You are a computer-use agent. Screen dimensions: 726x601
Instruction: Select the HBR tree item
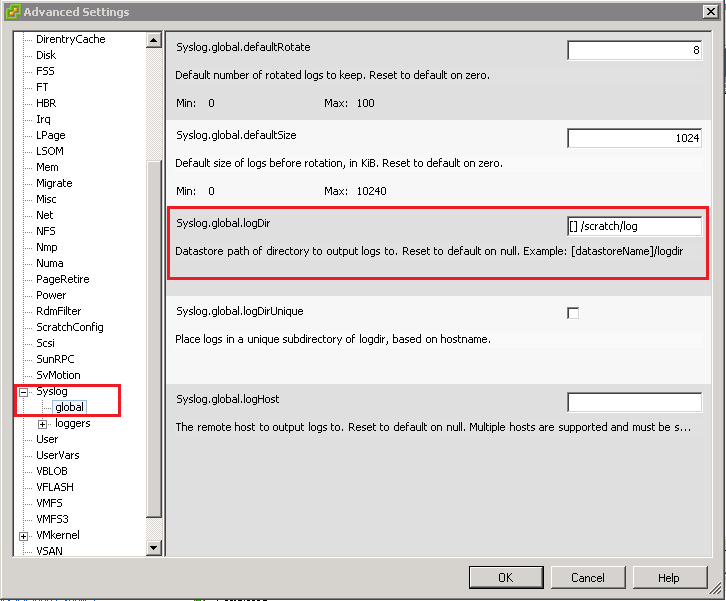tap(46, 103)
